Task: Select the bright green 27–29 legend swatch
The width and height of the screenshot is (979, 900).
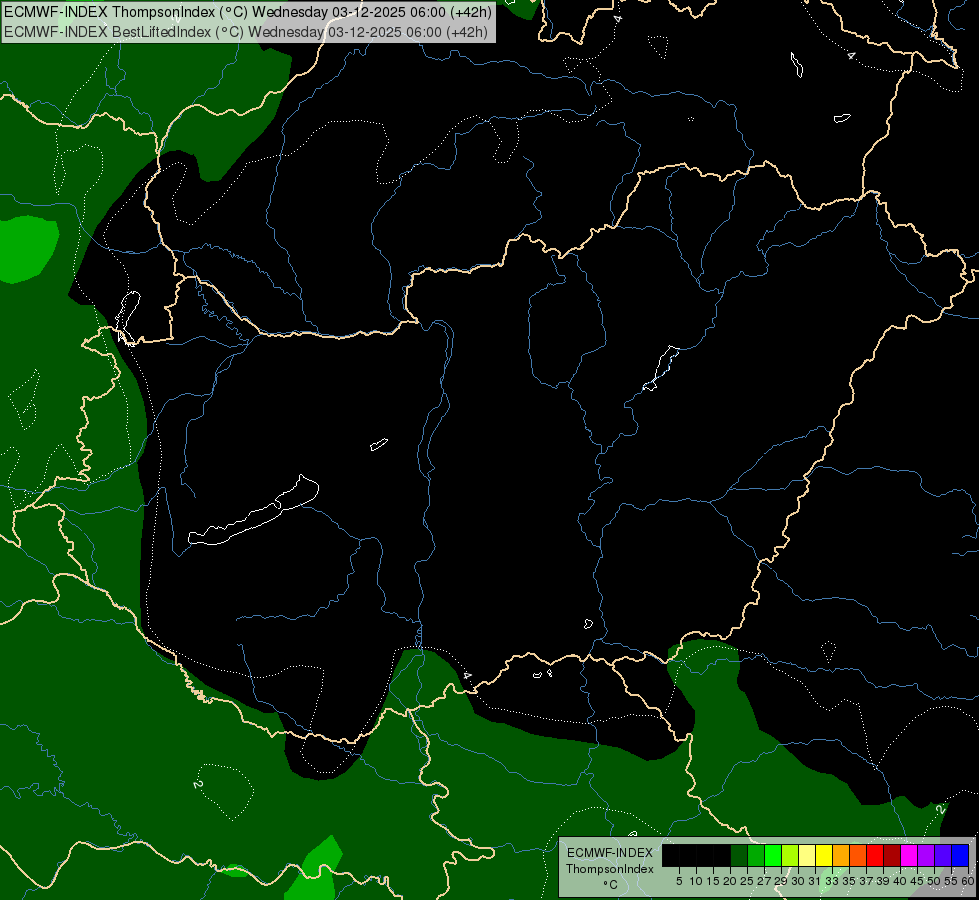Action: pyautogui.click(x=773, y=855)
